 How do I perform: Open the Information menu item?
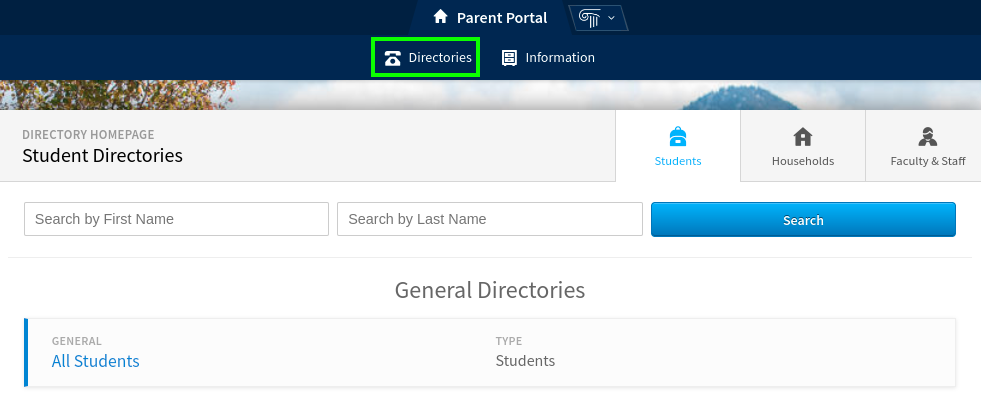click(560, 58)
